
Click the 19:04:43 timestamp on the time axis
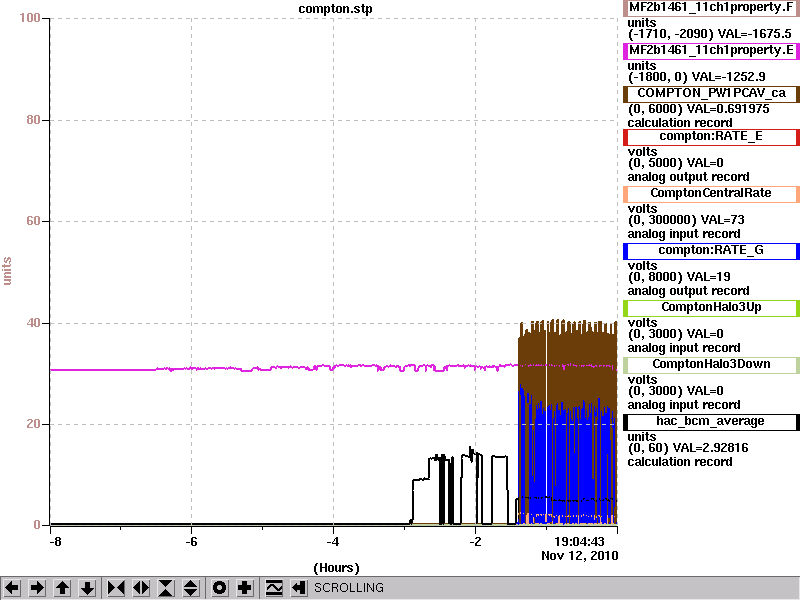[579, 542]
